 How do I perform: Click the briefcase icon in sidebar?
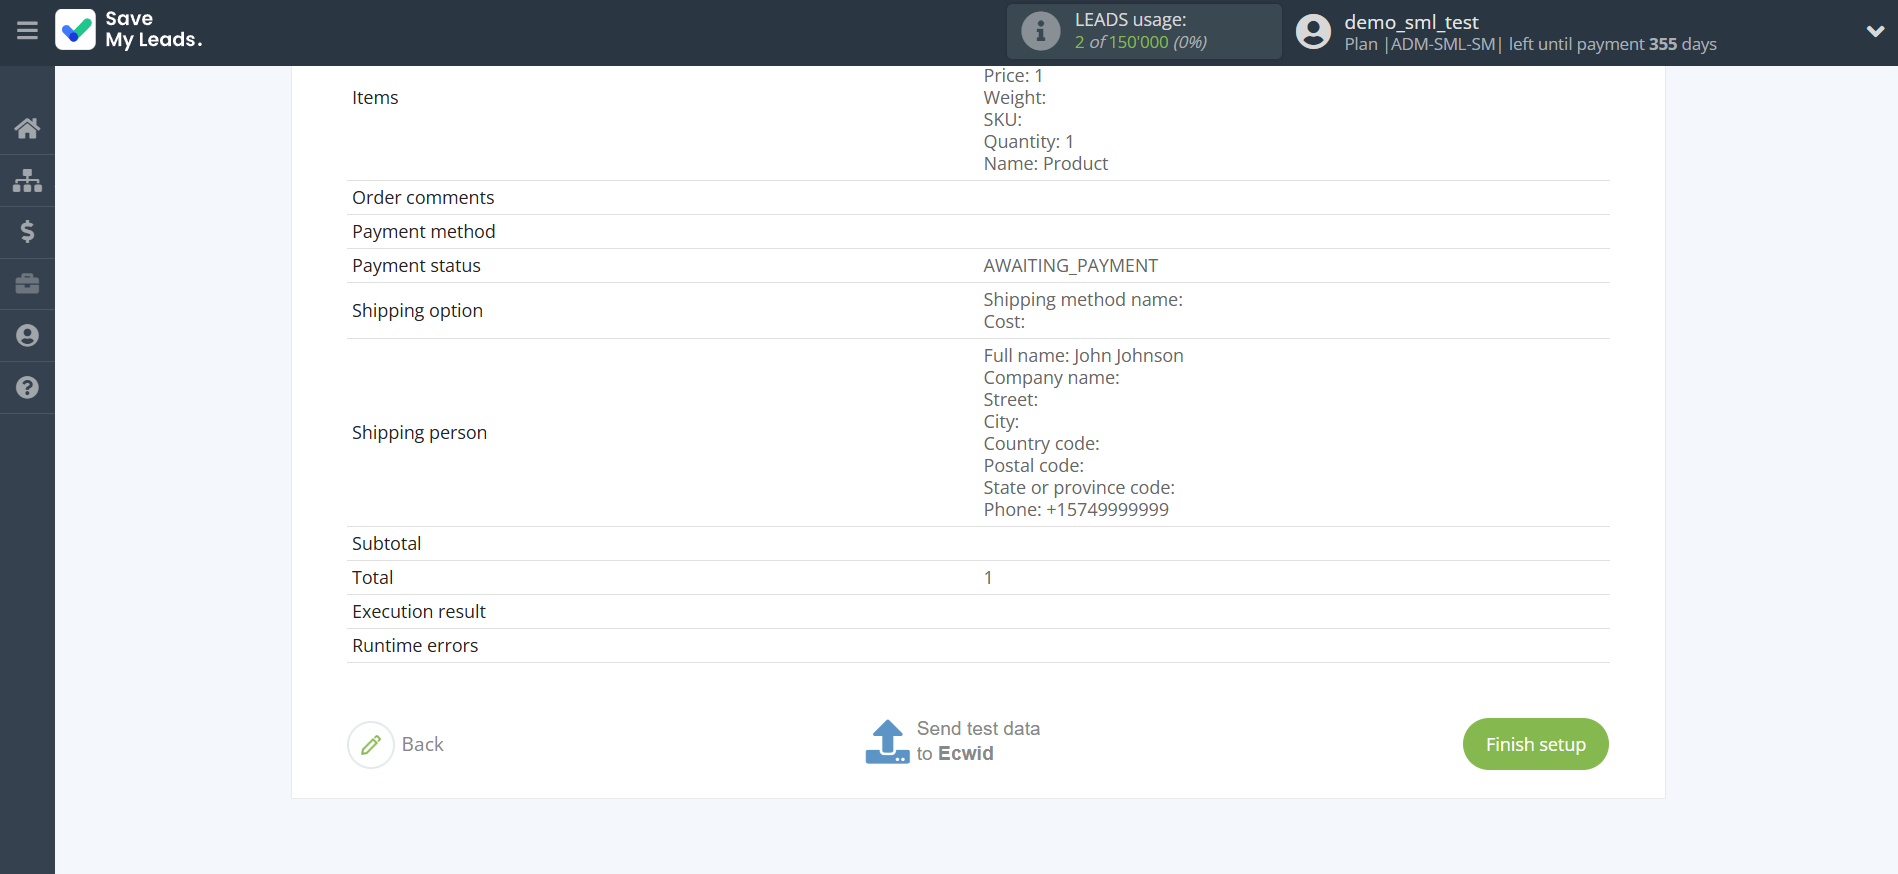[27, 284]
